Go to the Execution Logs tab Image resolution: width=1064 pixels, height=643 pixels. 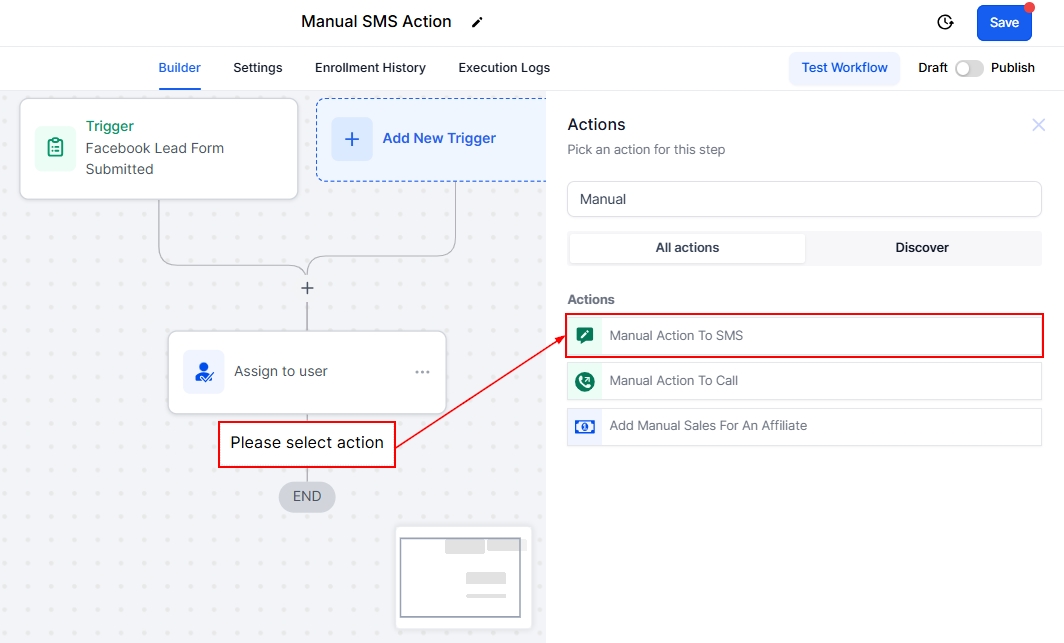(504, 68)
